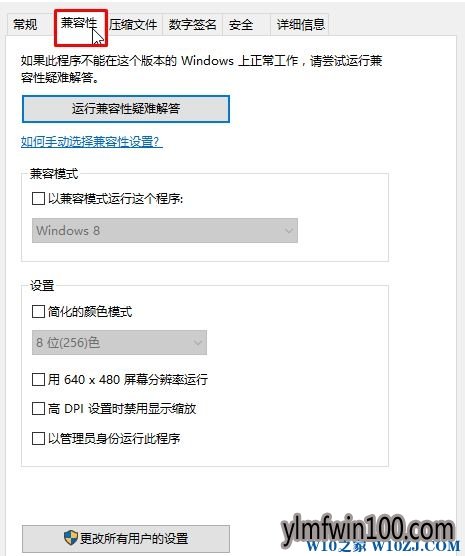This screenshot has height=556, width=465.
Task: Go to the 数字签名 tab
Action: tap(192, 24)
